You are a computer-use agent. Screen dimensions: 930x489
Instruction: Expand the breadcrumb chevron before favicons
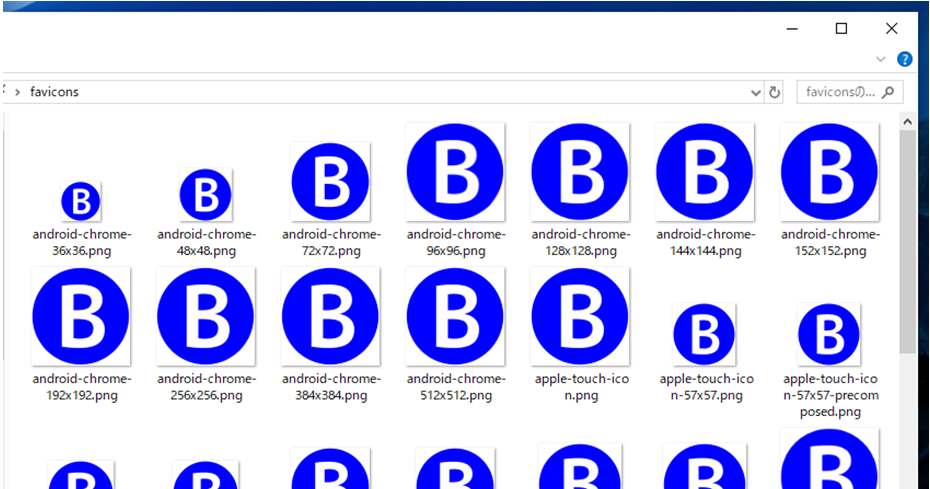[18, 93]
